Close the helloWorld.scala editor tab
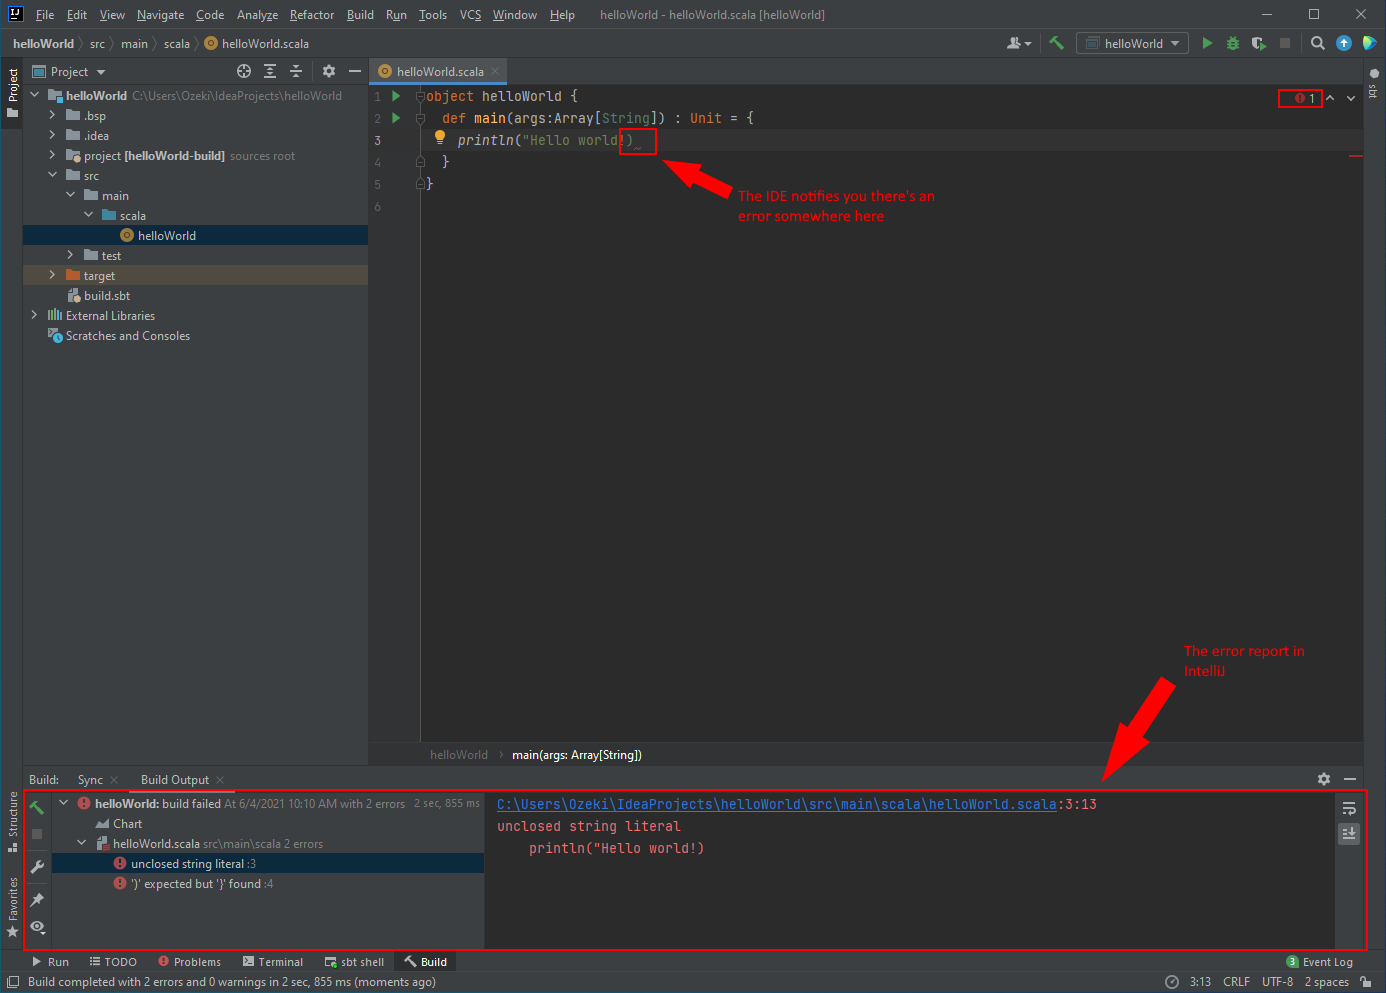The width and height of the screenshot is (1386, 993). [495, 71]
